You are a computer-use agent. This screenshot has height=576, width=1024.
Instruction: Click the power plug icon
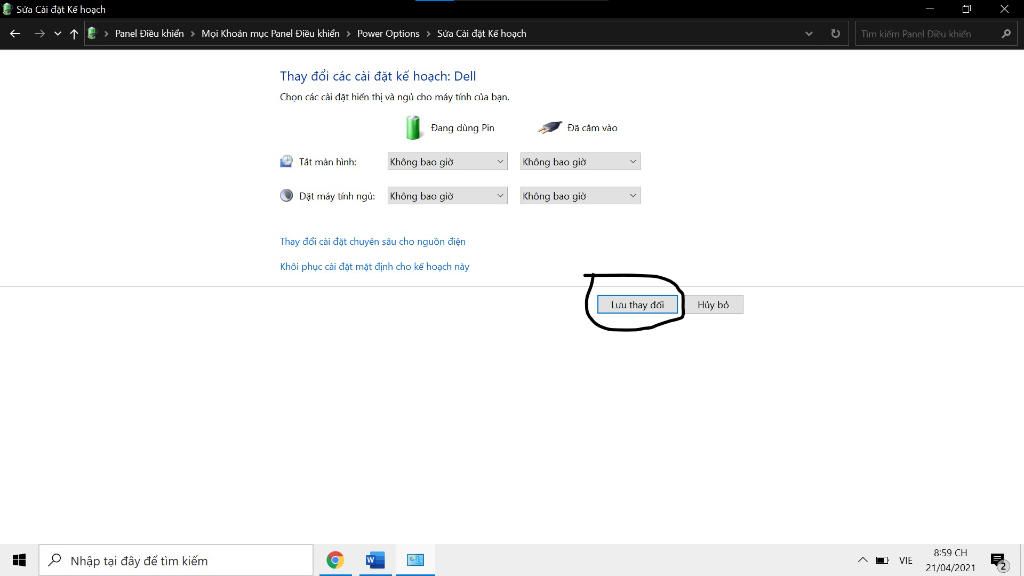tap(549, 127)
